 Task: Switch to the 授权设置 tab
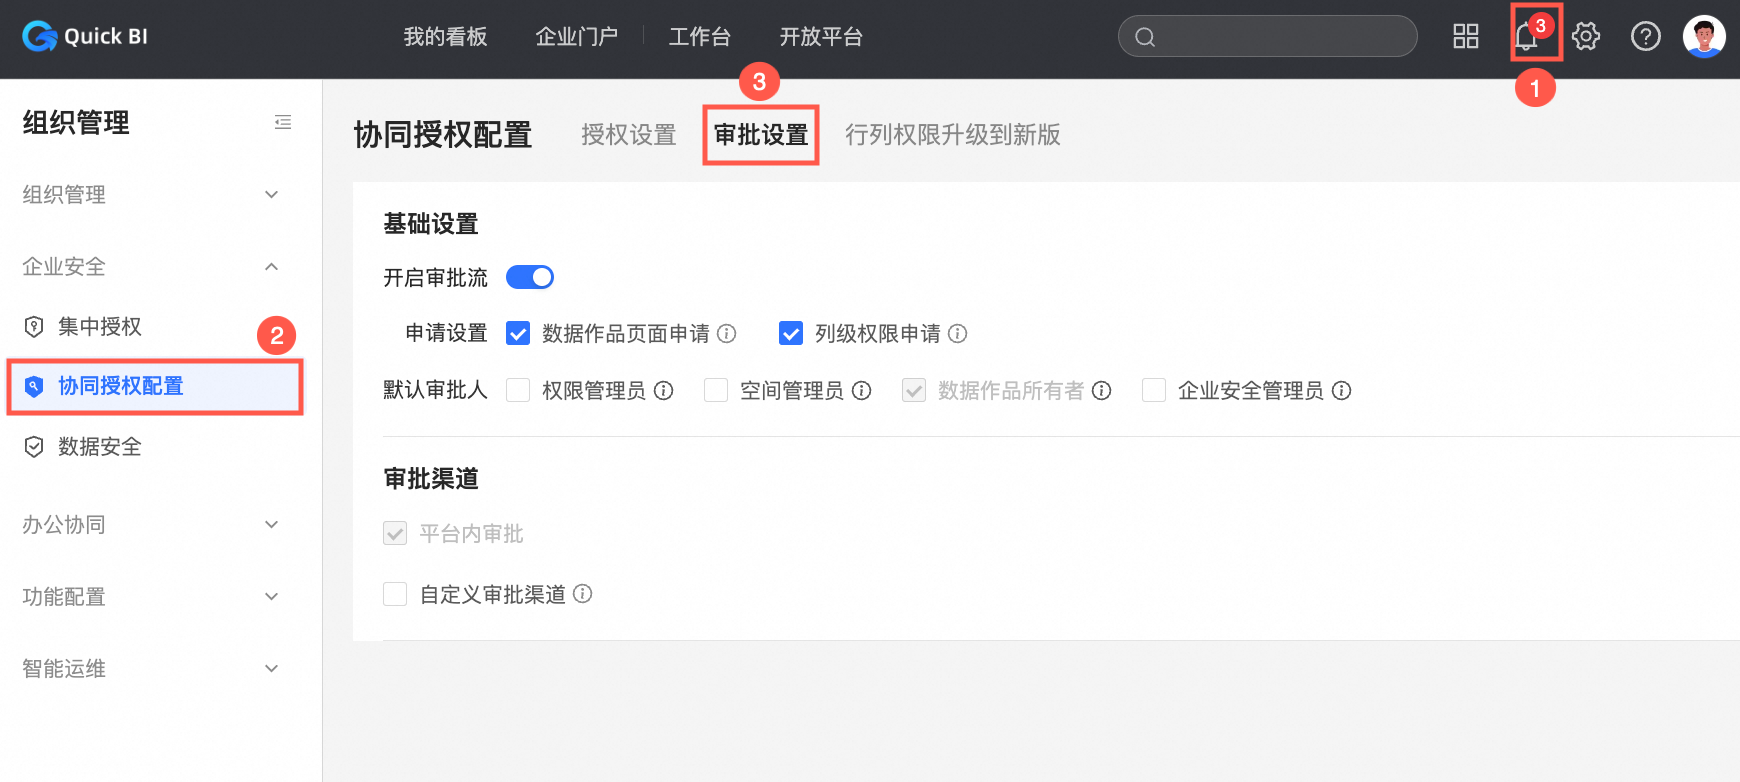click(x=629, y=135)
